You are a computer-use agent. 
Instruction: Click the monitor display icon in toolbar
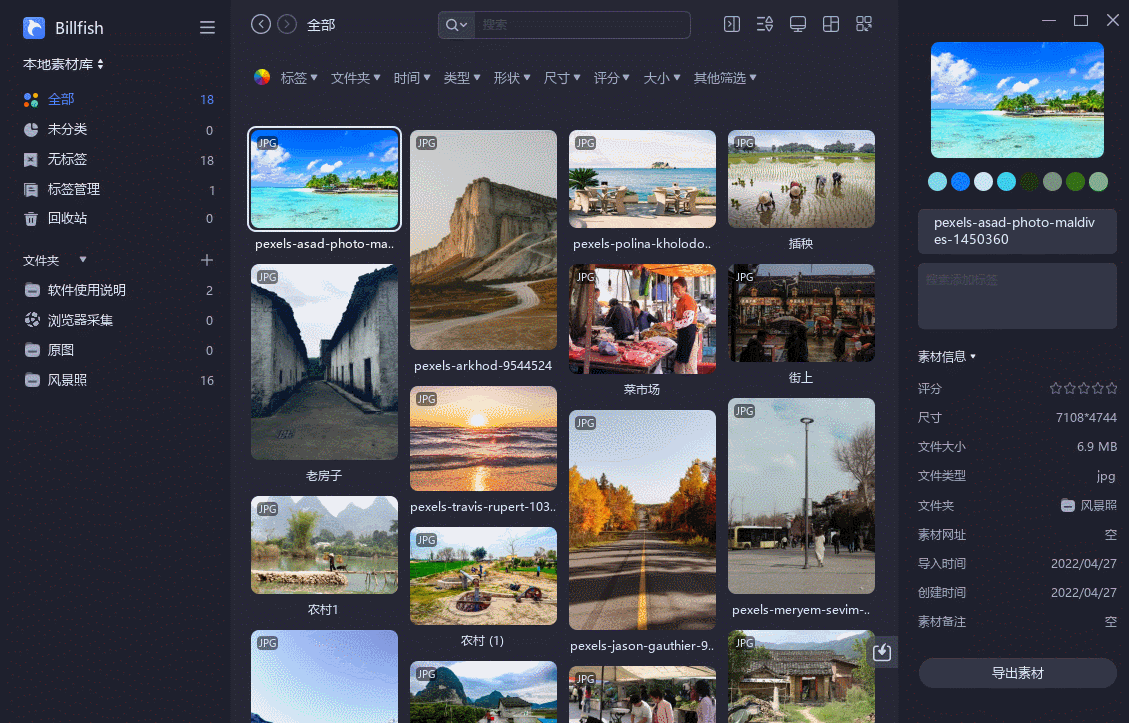[x=798, y=25]
